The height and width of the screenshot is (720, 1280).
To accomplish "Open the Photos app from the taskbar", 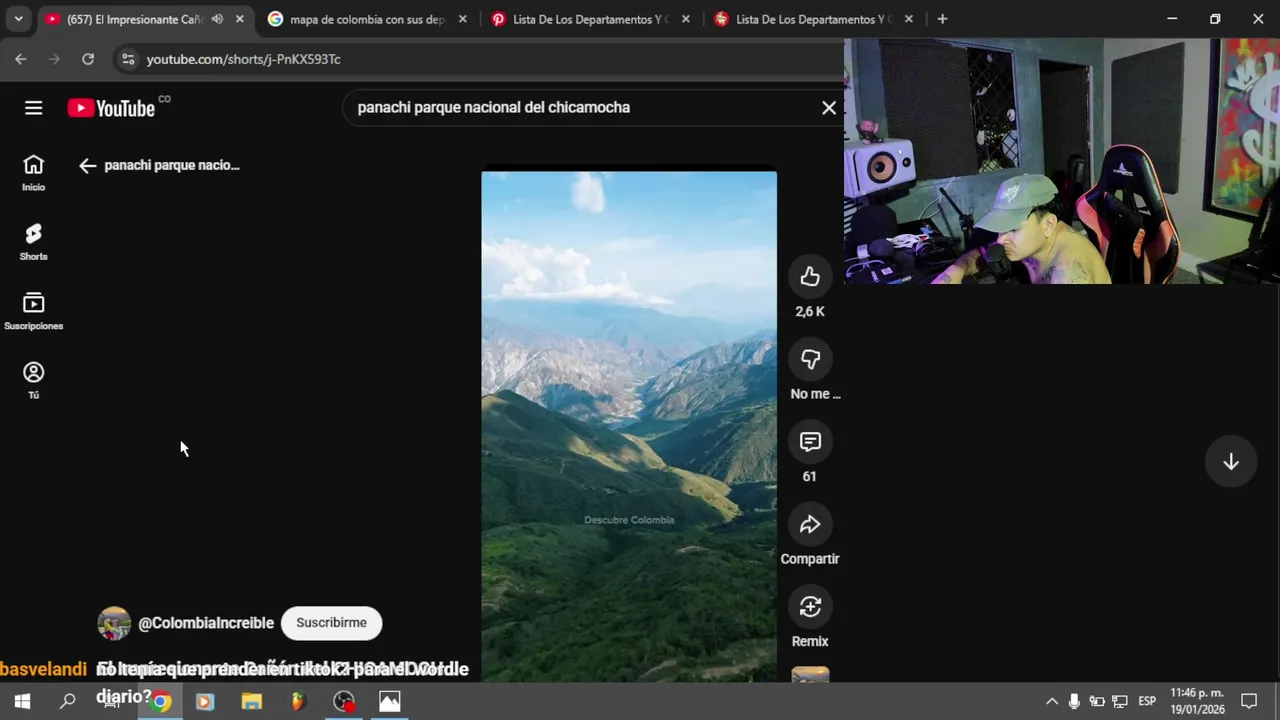I will tap(389, 701).
